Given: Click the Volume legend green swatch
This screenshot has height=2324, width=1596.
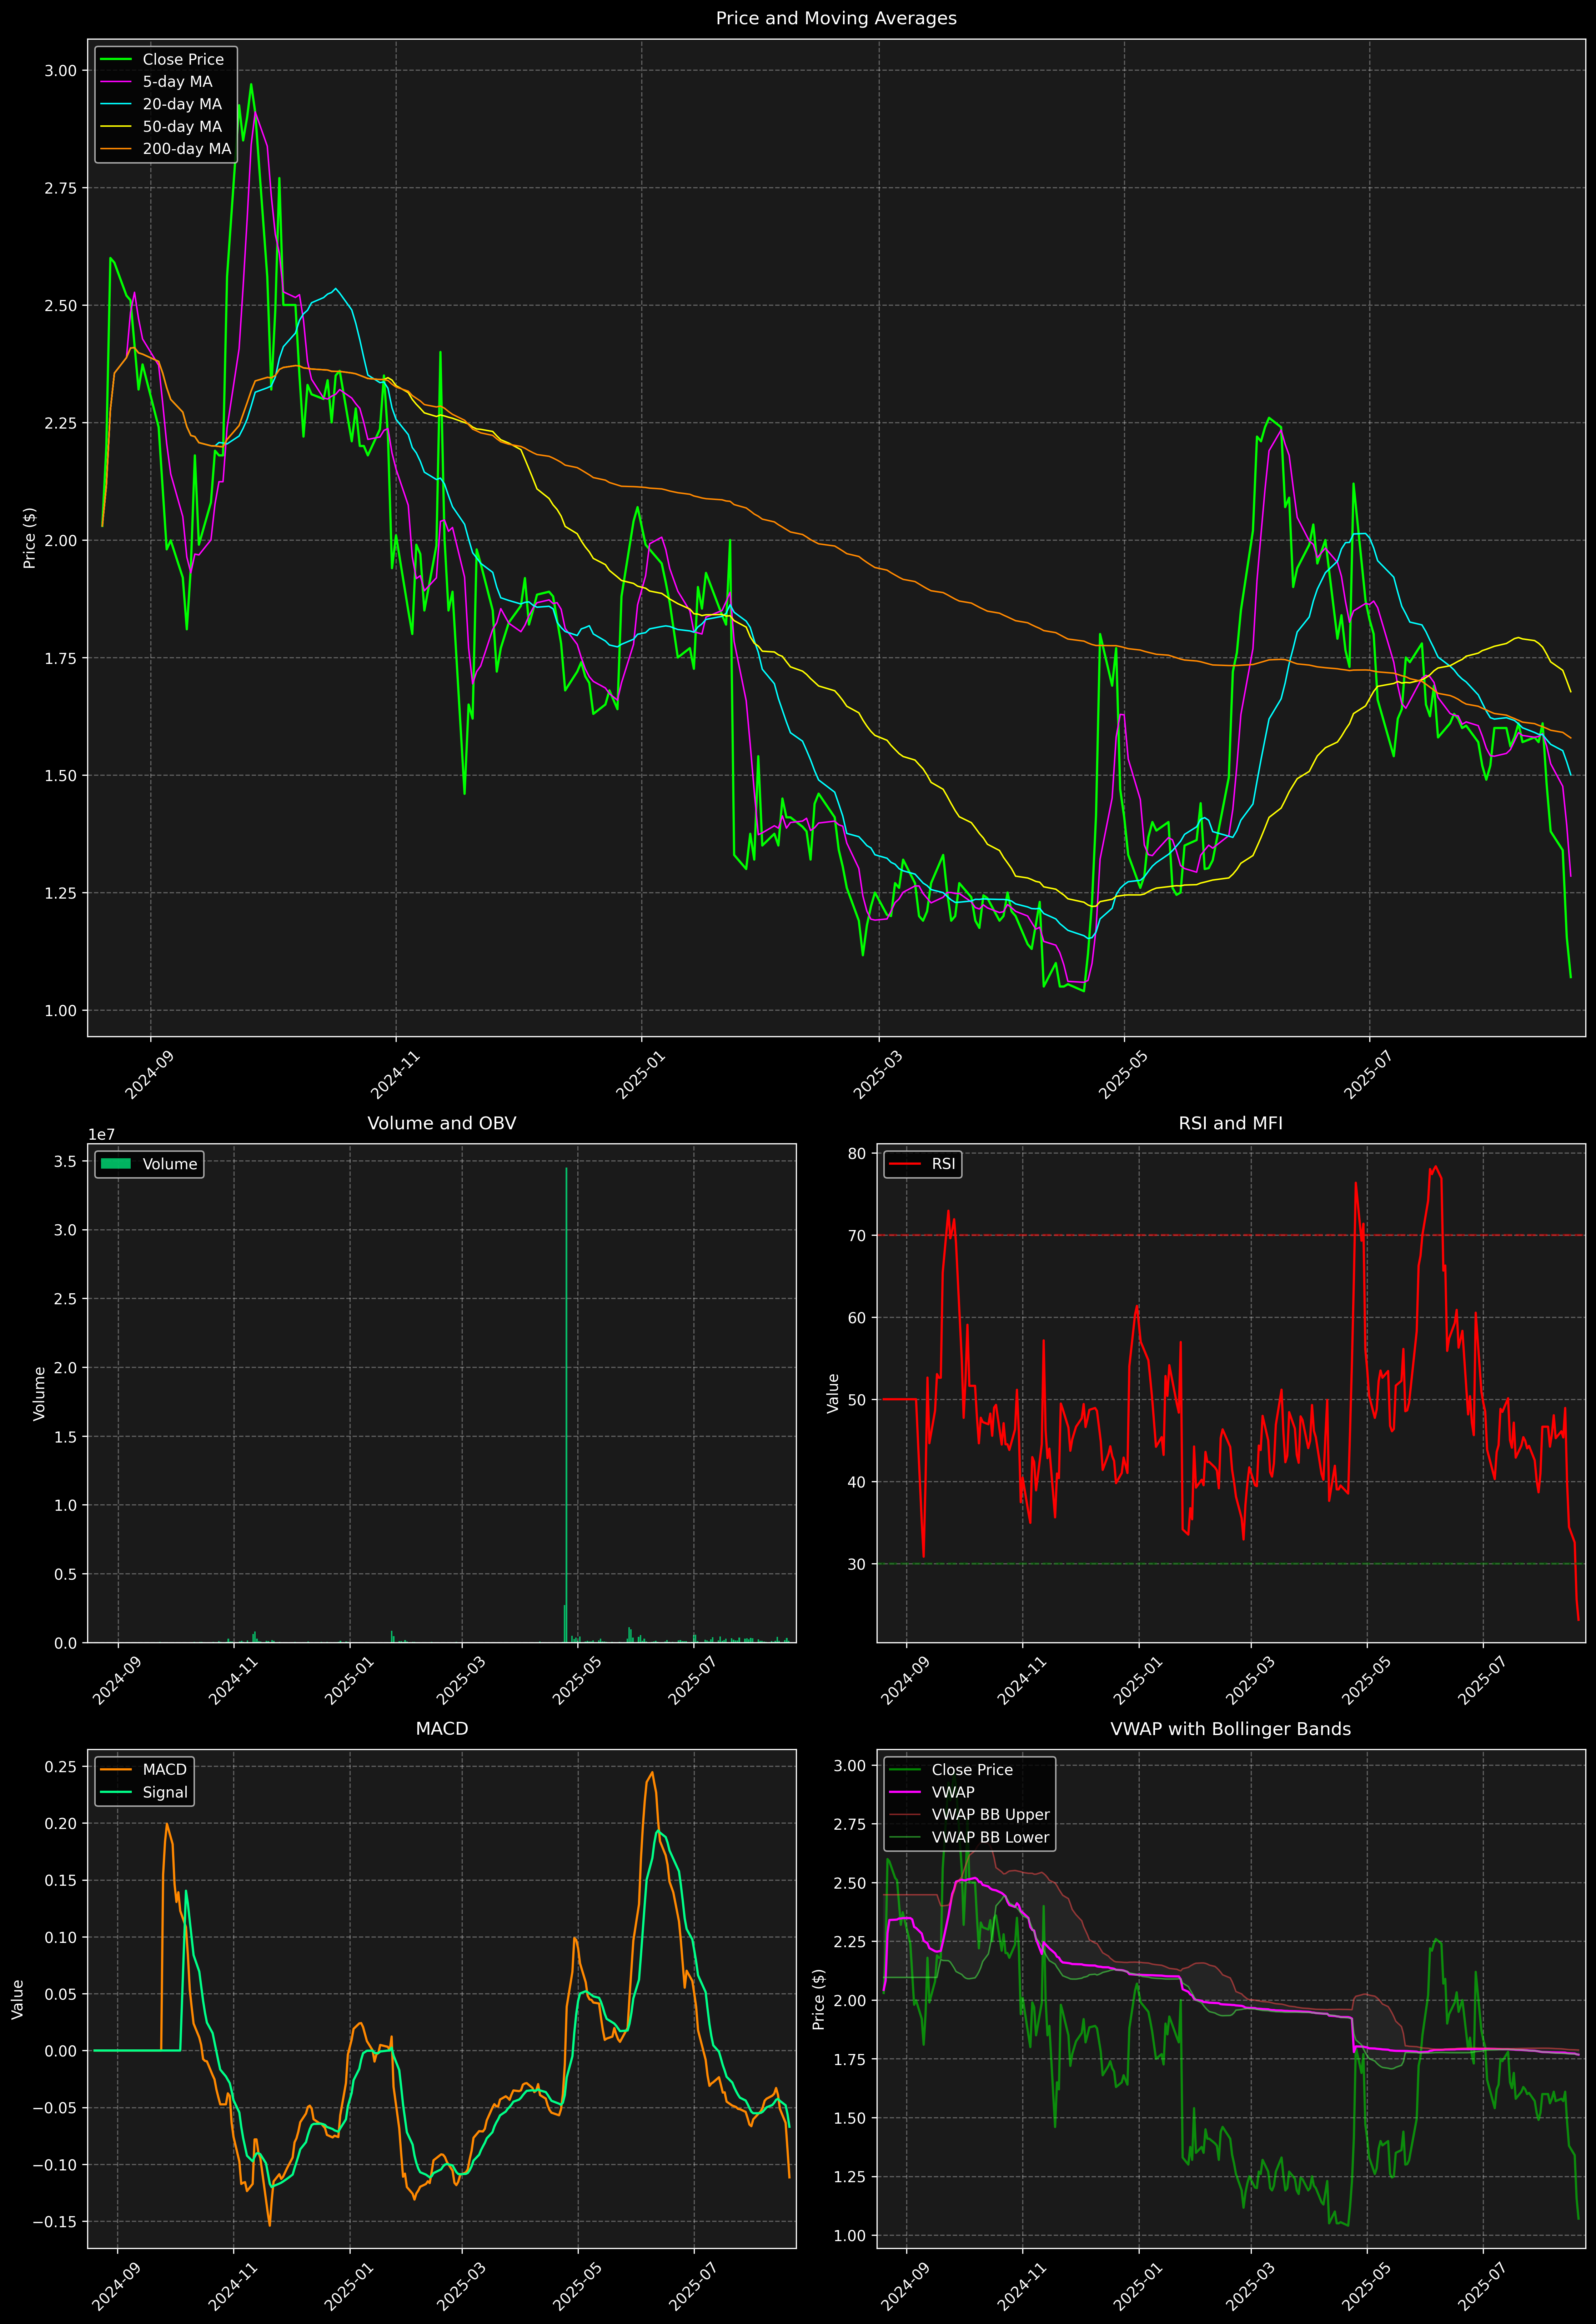Looking at the screenshot, I should [x=116, y=1164].
